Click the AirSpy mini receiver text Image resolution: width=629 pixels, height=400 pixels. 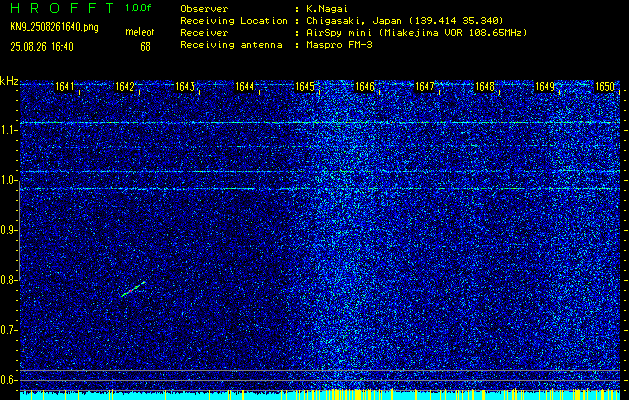[x=416, y=33]
